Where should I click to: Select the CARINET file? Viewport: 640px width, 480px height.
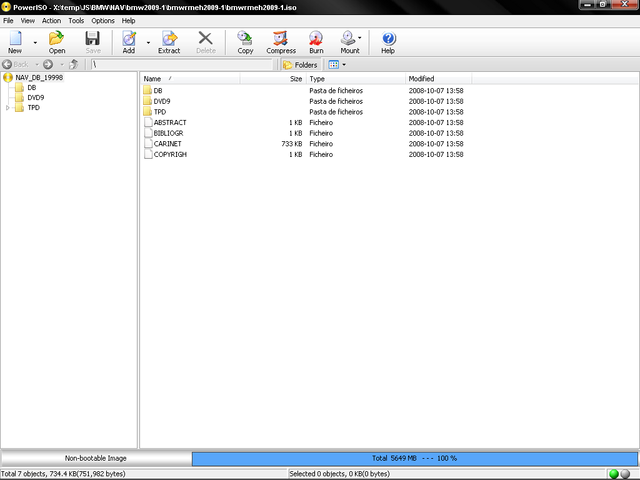click(167, 144)
